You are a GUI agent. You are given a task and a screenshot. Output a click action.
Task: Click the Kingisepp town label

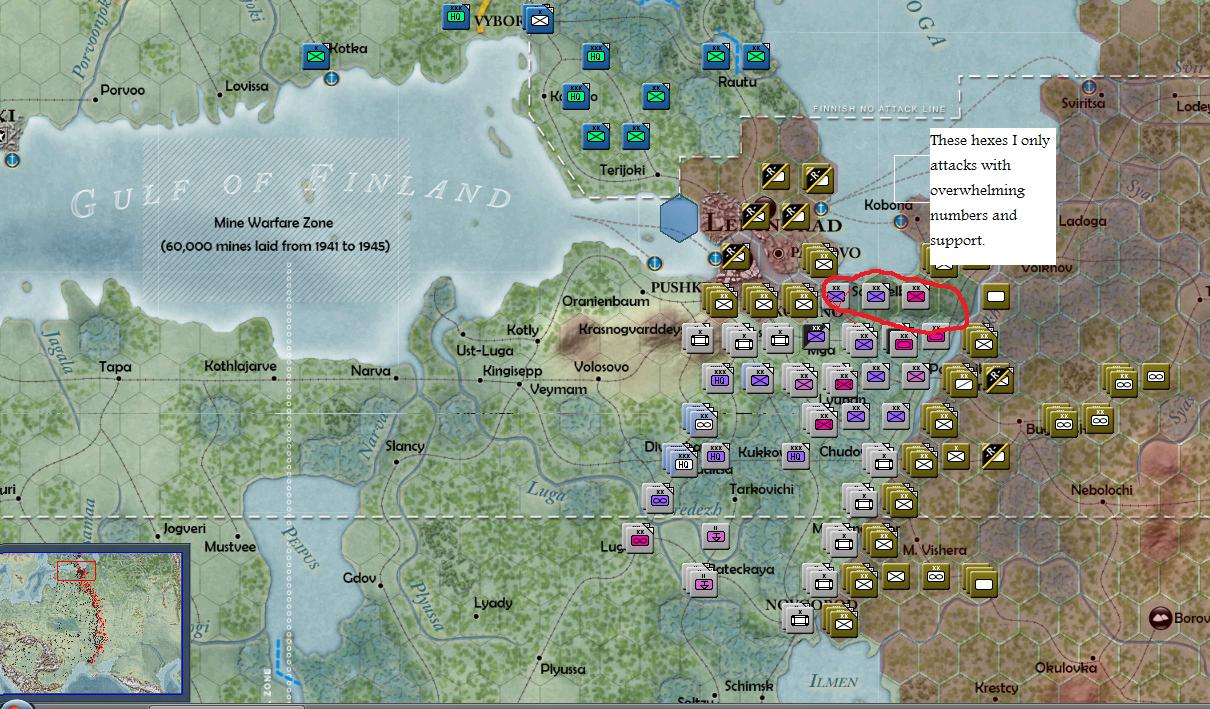pyautogui.click(x=512, y=371)
